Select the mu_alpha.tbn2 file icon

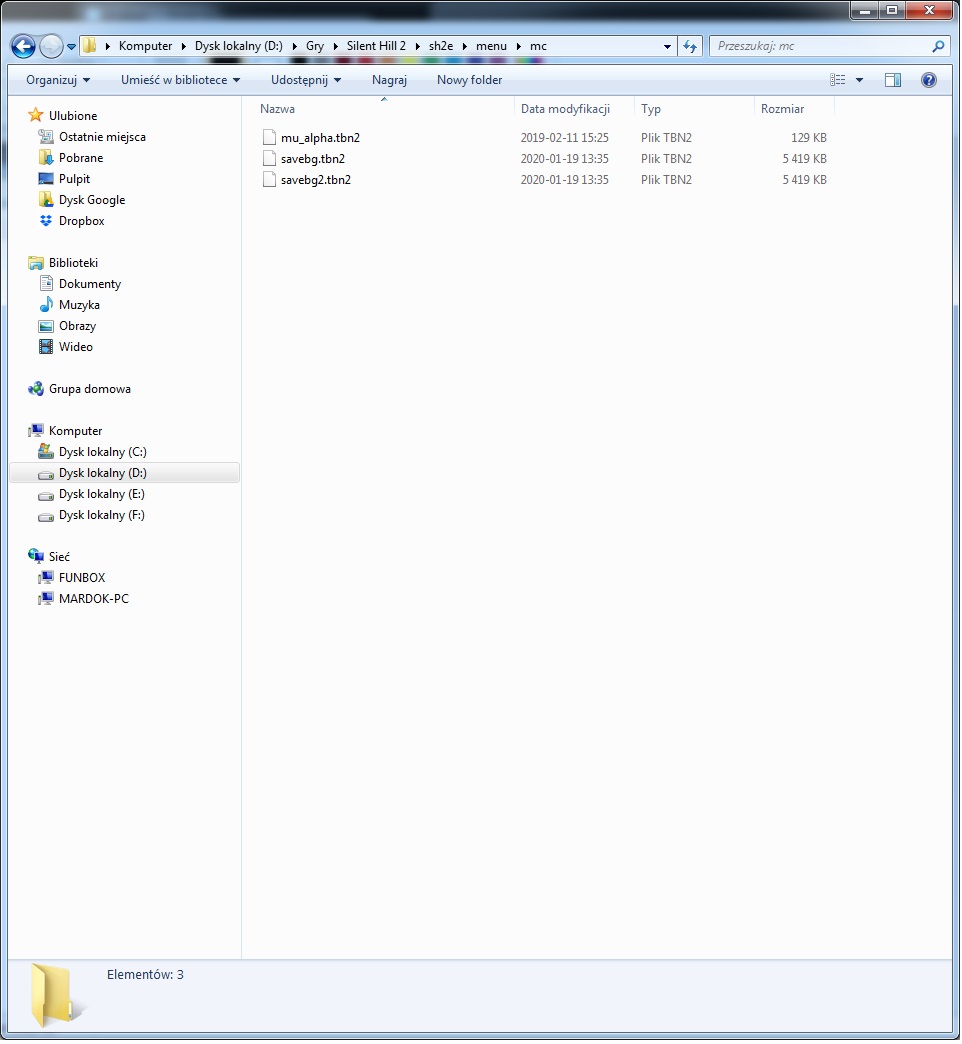point(269,138)
